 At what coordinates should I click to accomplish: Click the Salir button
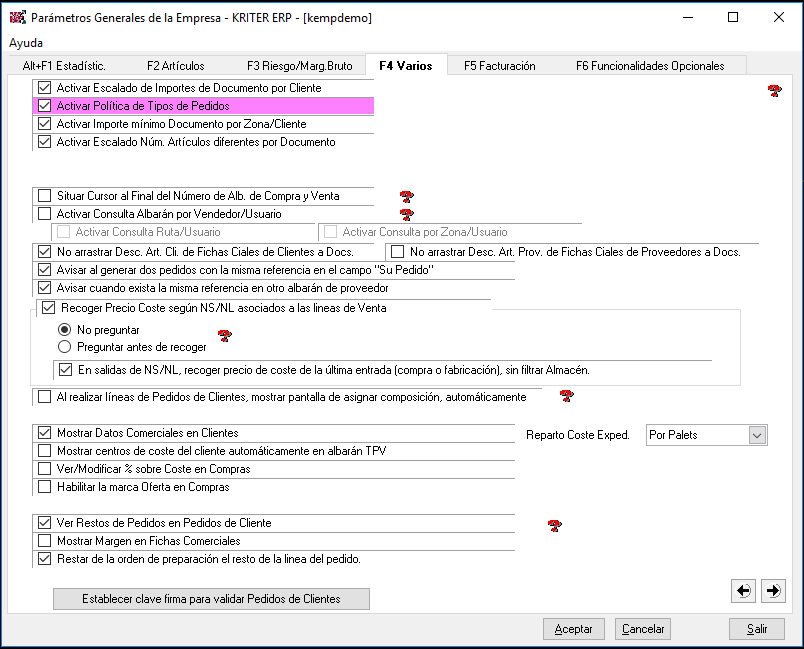(757, 629)
